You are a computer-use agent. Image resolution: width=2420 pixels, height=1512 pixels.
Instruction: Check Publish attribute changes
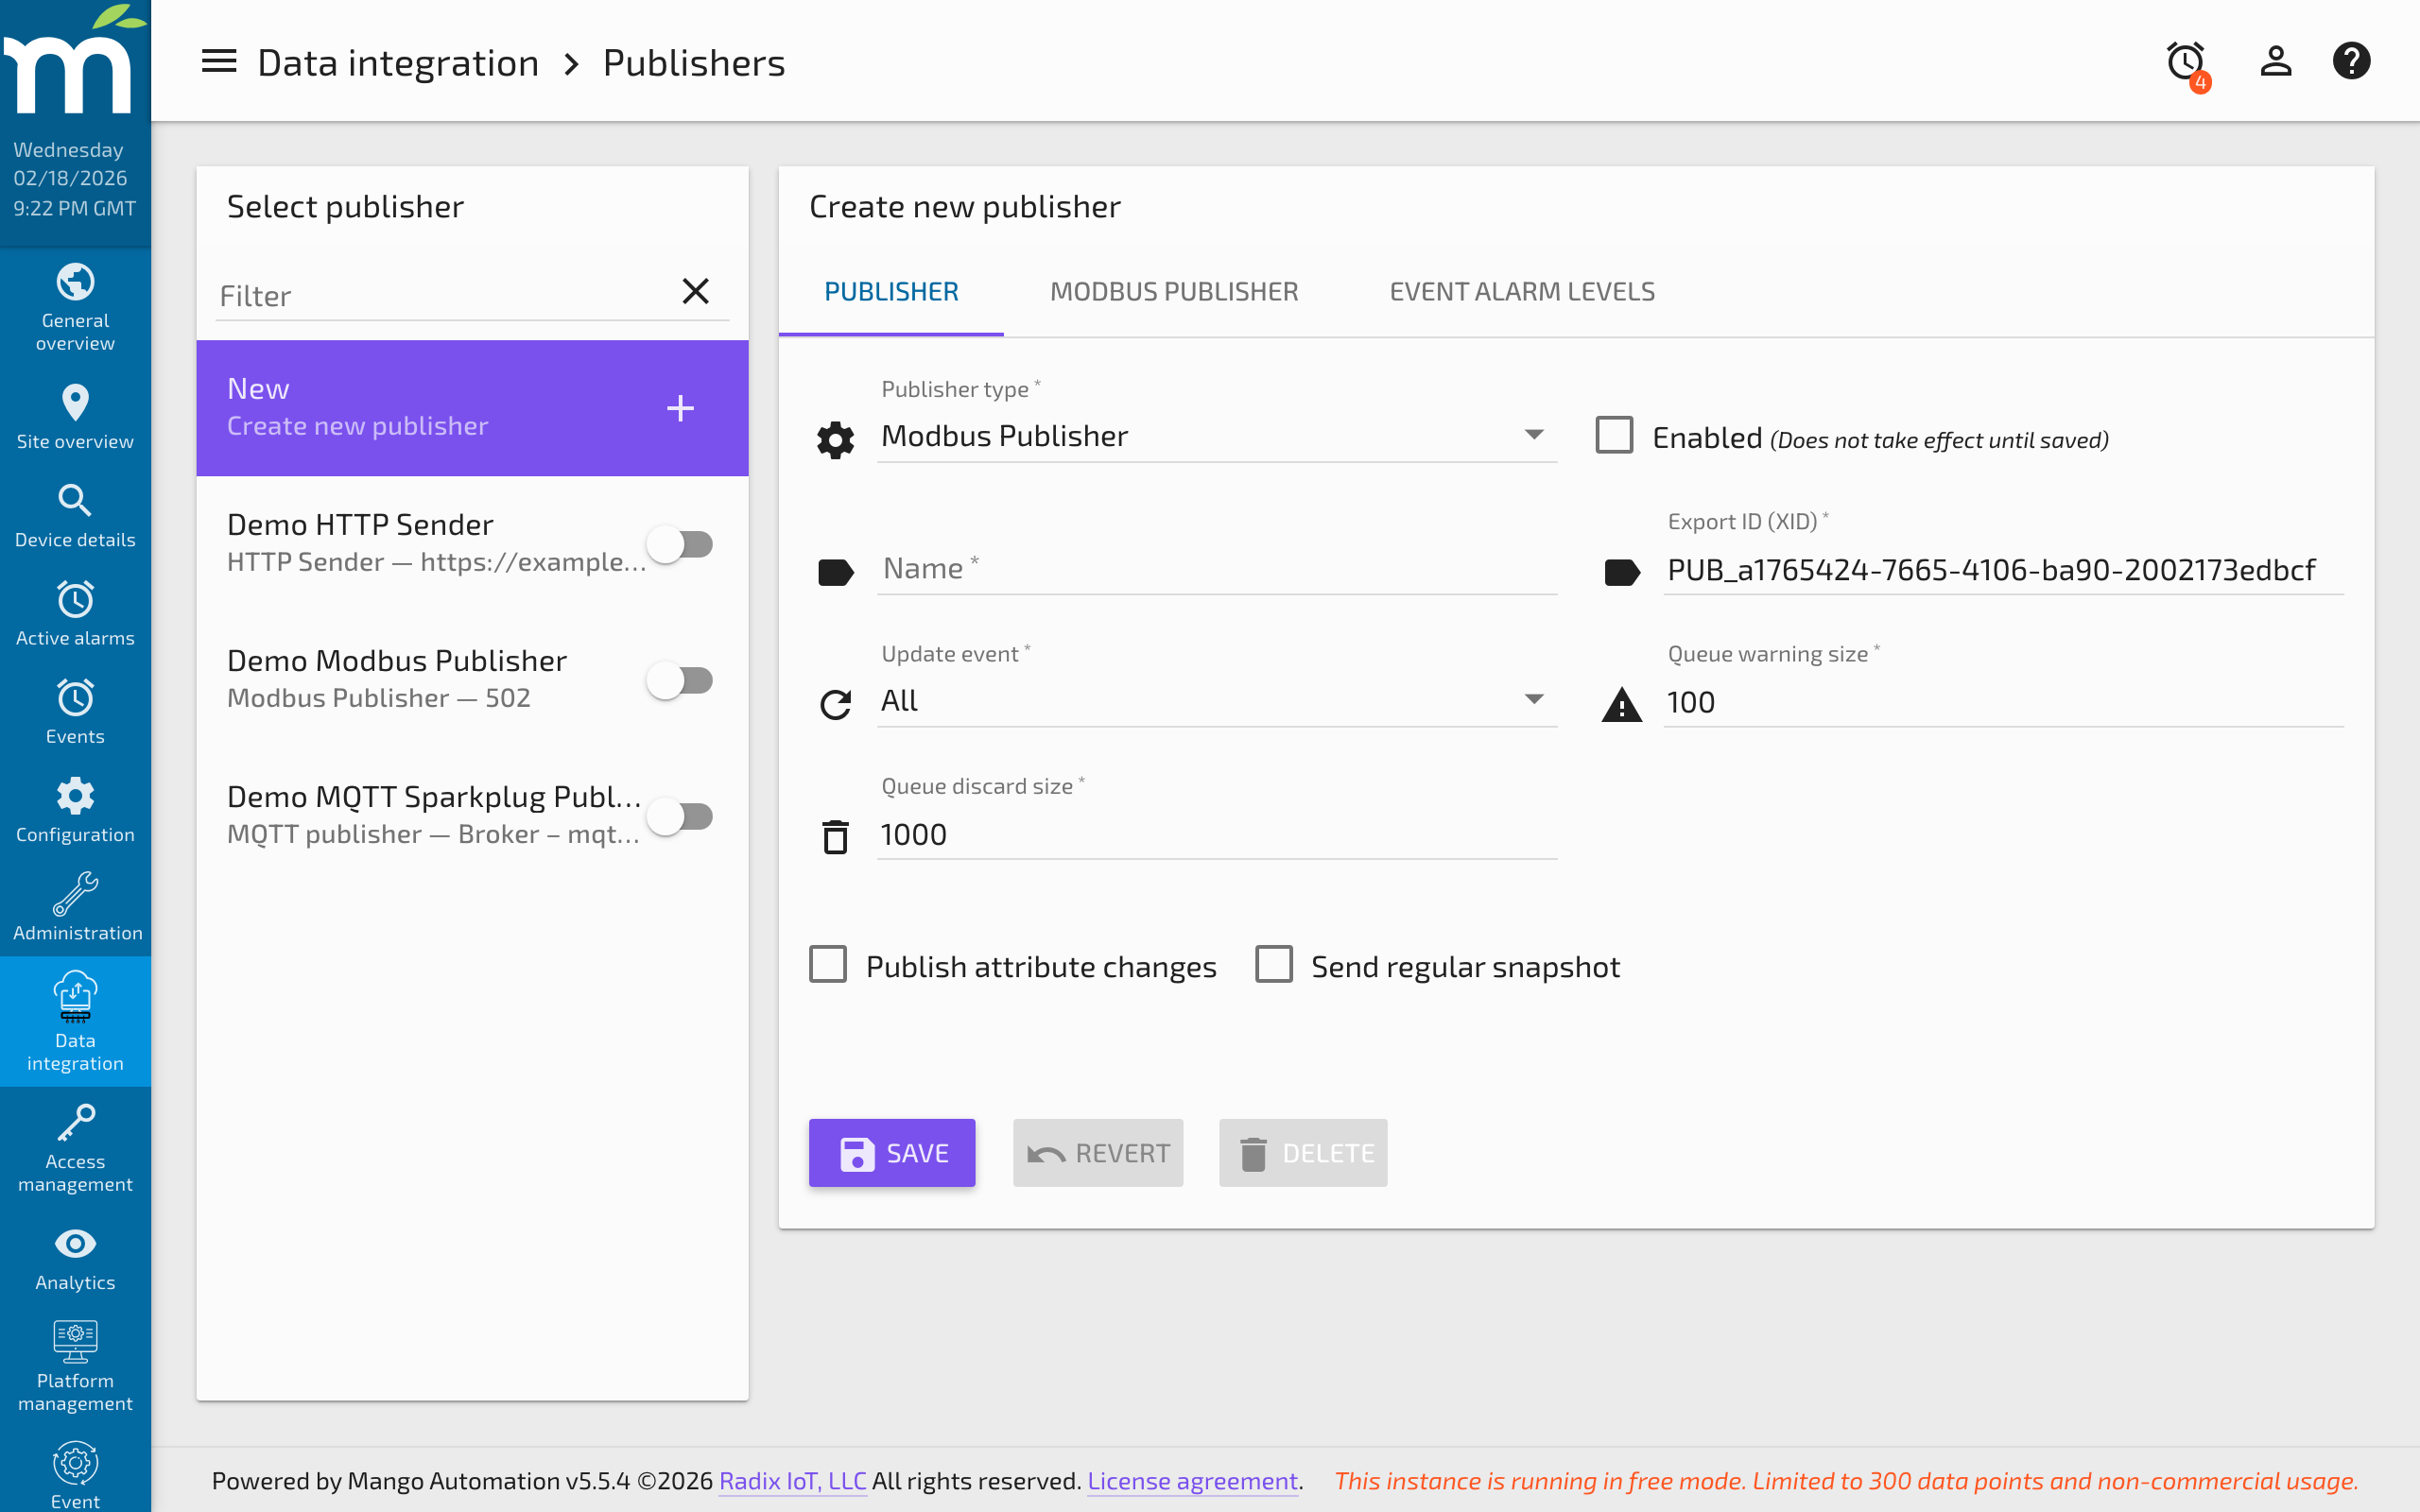click(x=828, y=964)
